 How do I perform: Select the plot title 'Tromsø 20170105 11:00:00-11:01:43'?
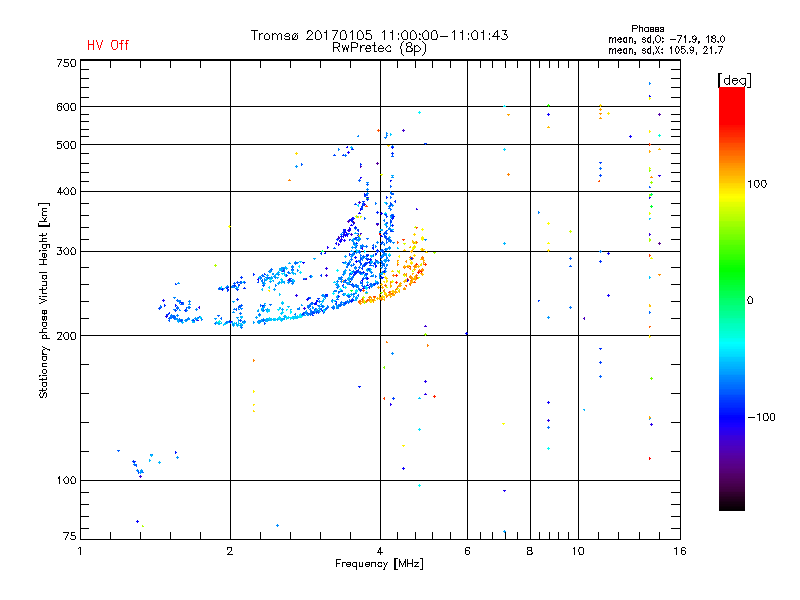coord(379,35)
